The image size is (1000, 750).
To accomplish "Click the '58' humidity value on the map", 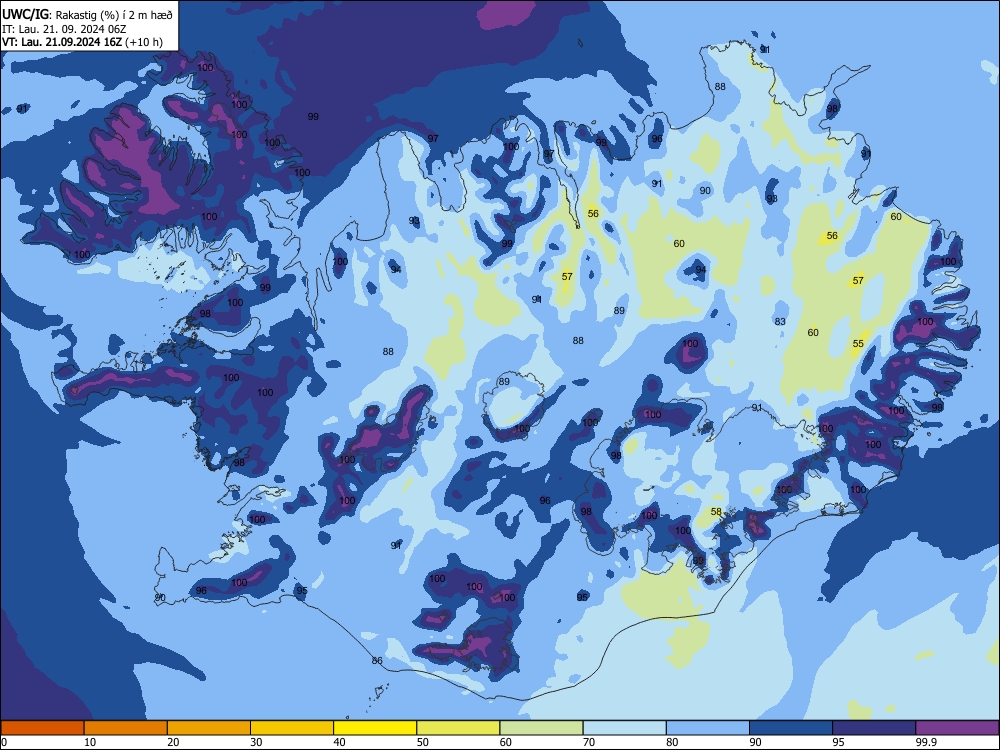I will (716, 511).
